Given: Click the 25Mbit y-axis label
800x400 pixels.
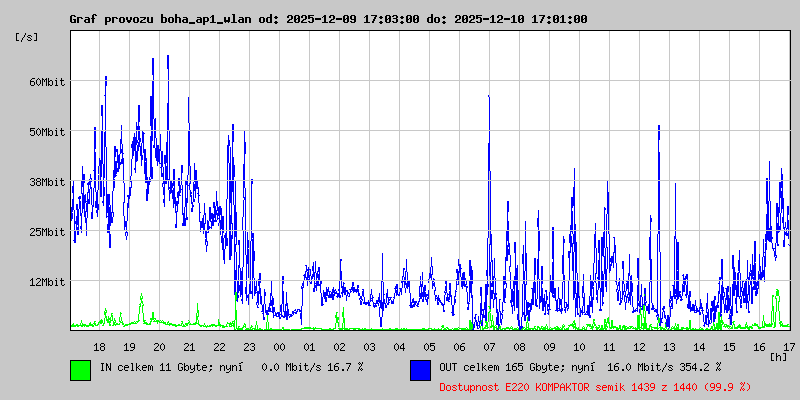Looking at the screenshot, I should coord(46,232).
